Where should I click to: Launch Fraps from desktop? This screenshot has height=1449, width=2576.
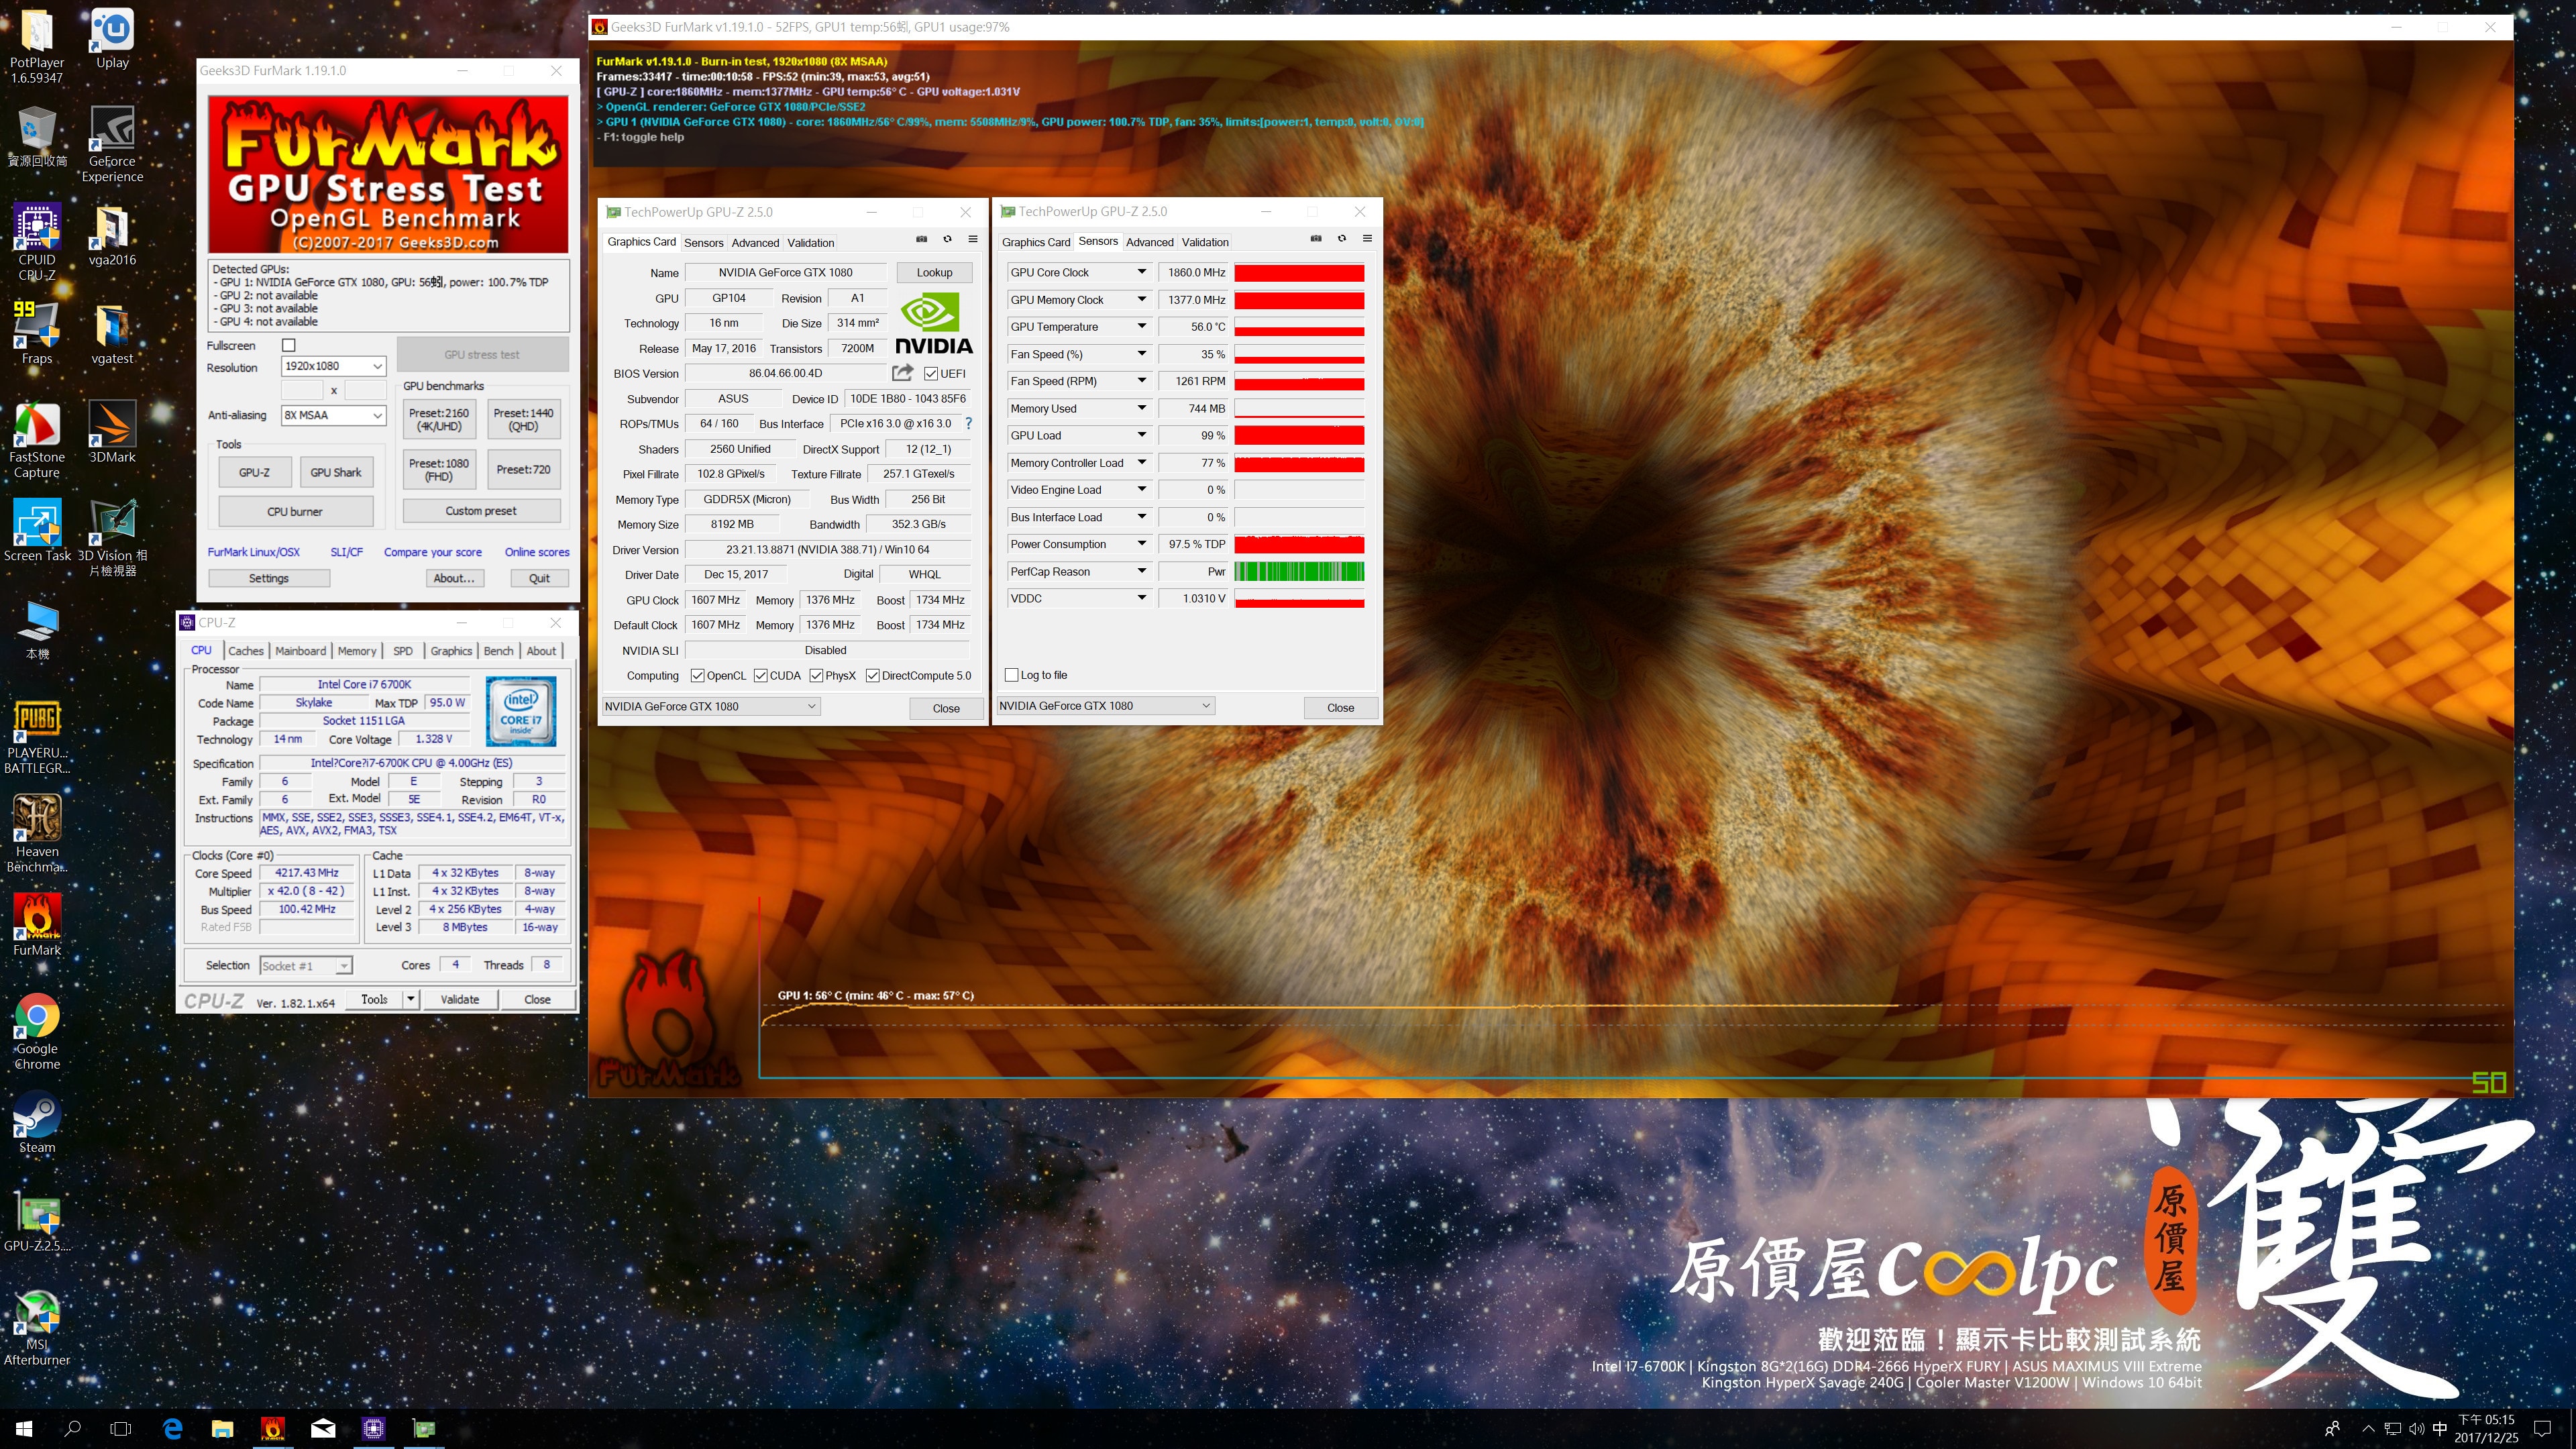(x=37, y=334)
